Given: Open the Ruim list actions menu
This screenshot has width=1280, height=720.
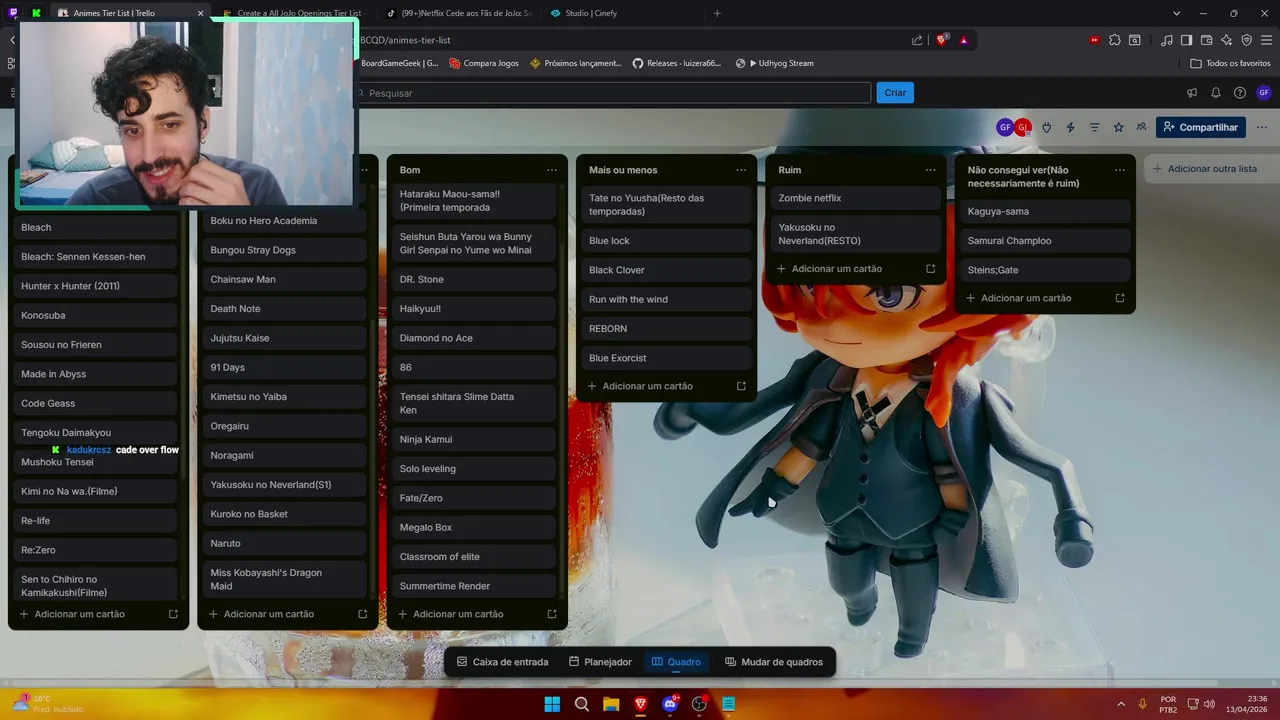Looking at the screenshot, I should coord(930,170).
